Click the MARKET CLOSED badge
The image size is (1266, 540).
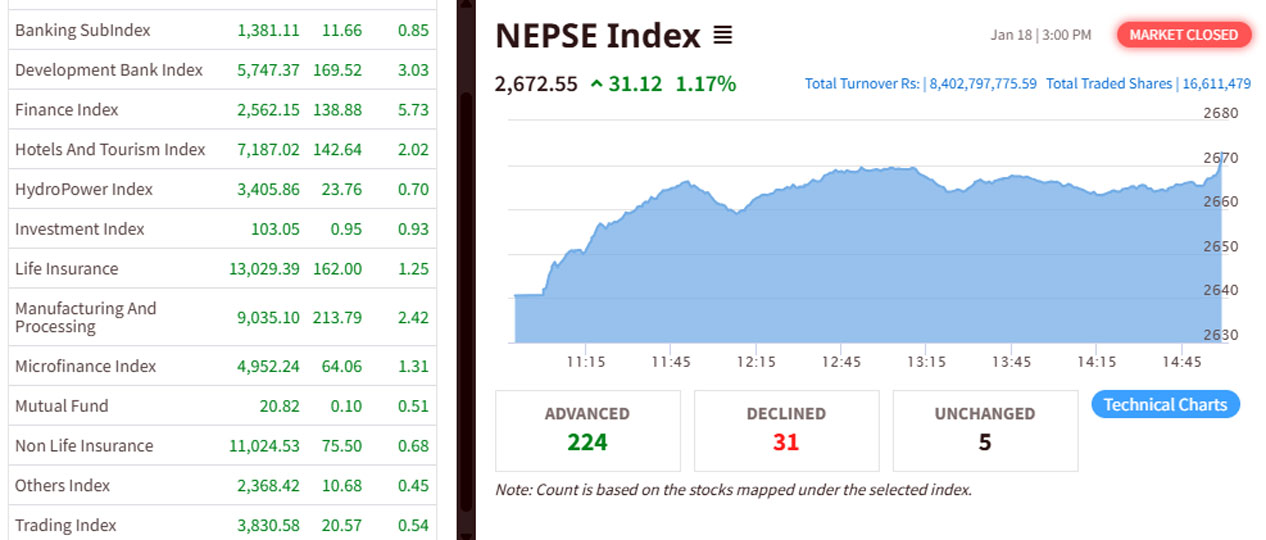[1183, 35]
